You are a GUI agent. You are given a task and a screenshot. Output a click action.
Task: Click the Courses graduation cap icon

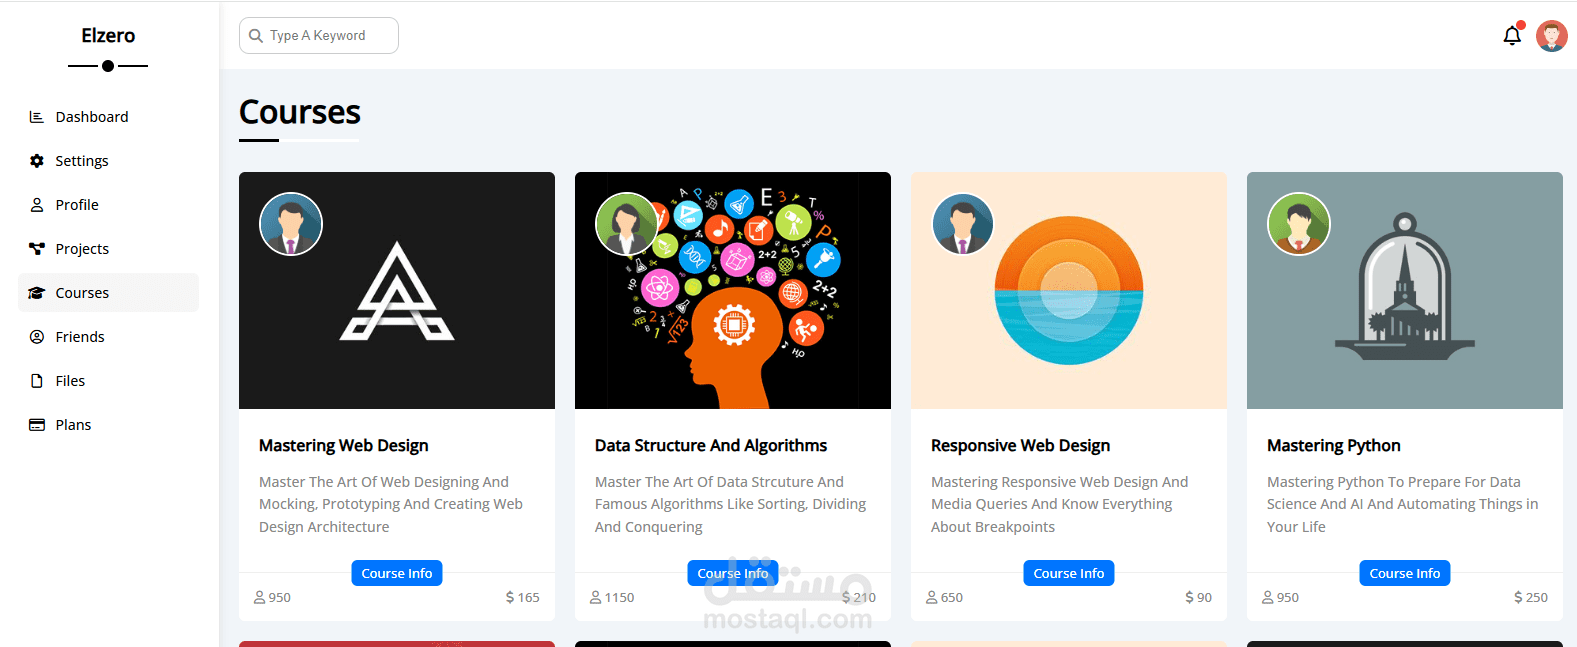[x=37, y=293]
